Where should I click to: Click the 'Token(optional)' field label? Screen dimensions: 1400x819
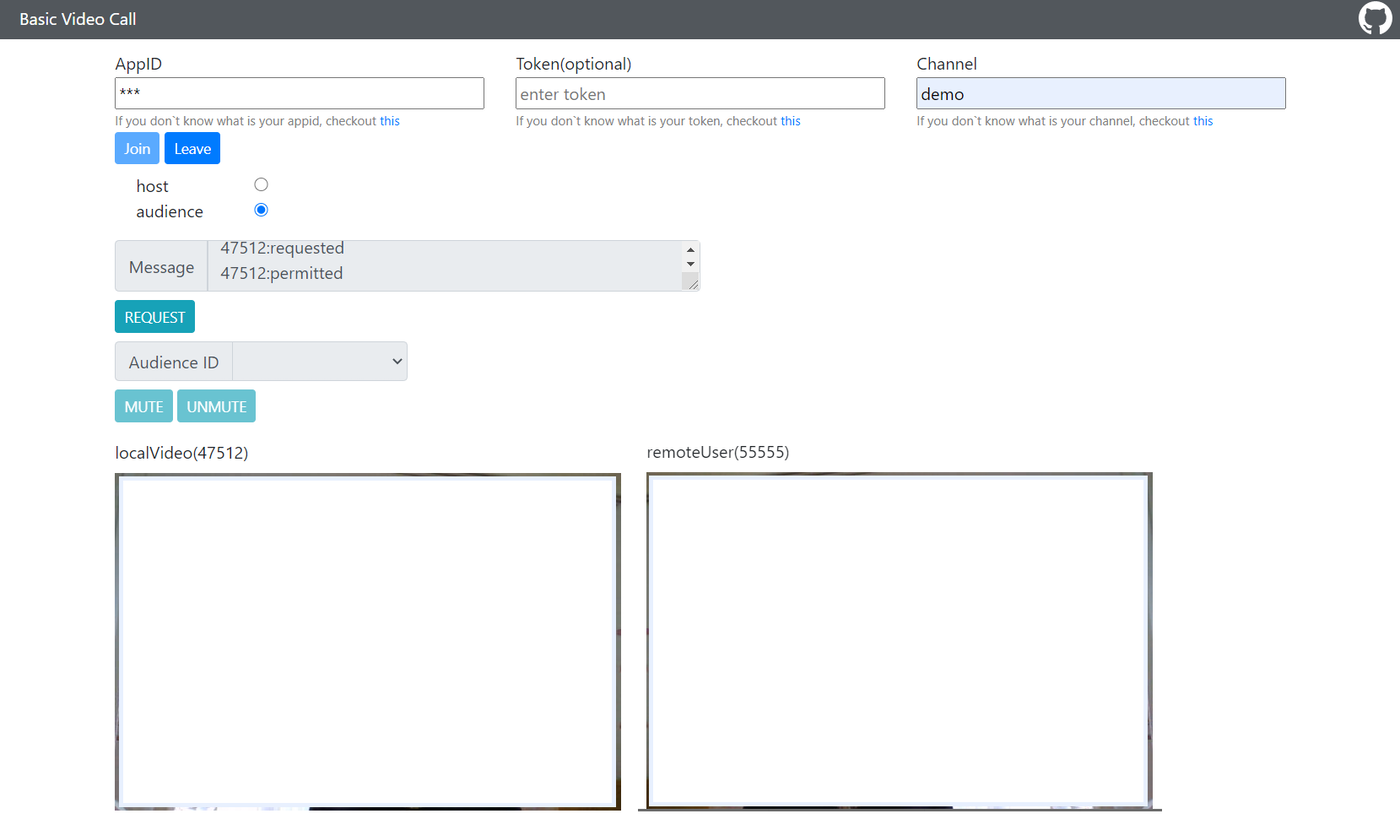point(574,64)
